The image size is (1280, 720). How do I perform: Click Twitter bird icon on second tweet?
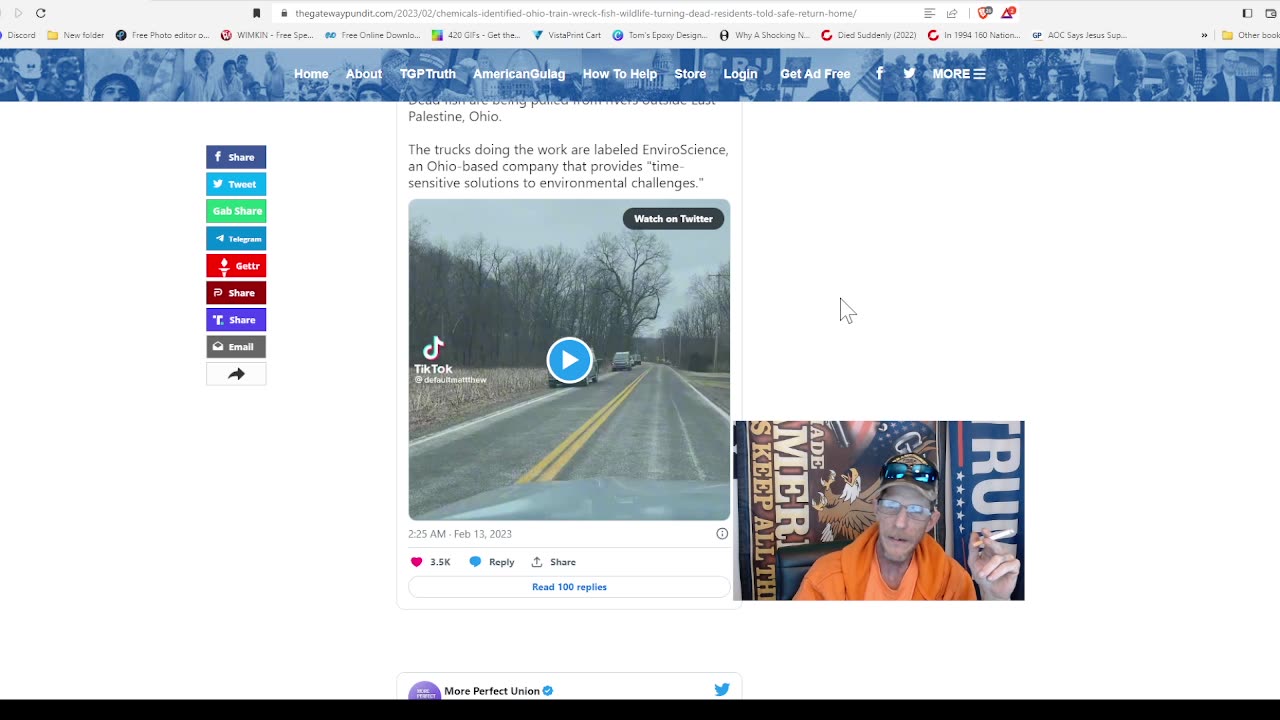[722, 690]
